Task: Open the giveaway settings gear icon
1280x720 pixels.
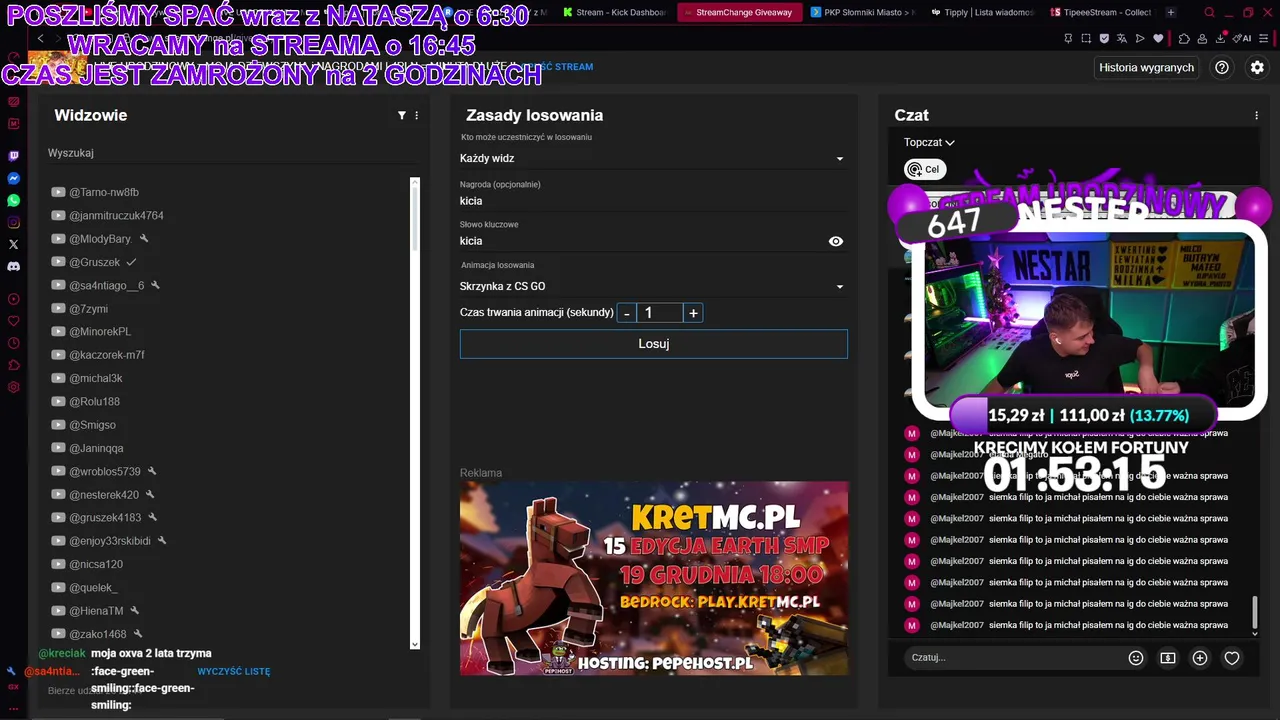Action: [x=1257, y=67]
